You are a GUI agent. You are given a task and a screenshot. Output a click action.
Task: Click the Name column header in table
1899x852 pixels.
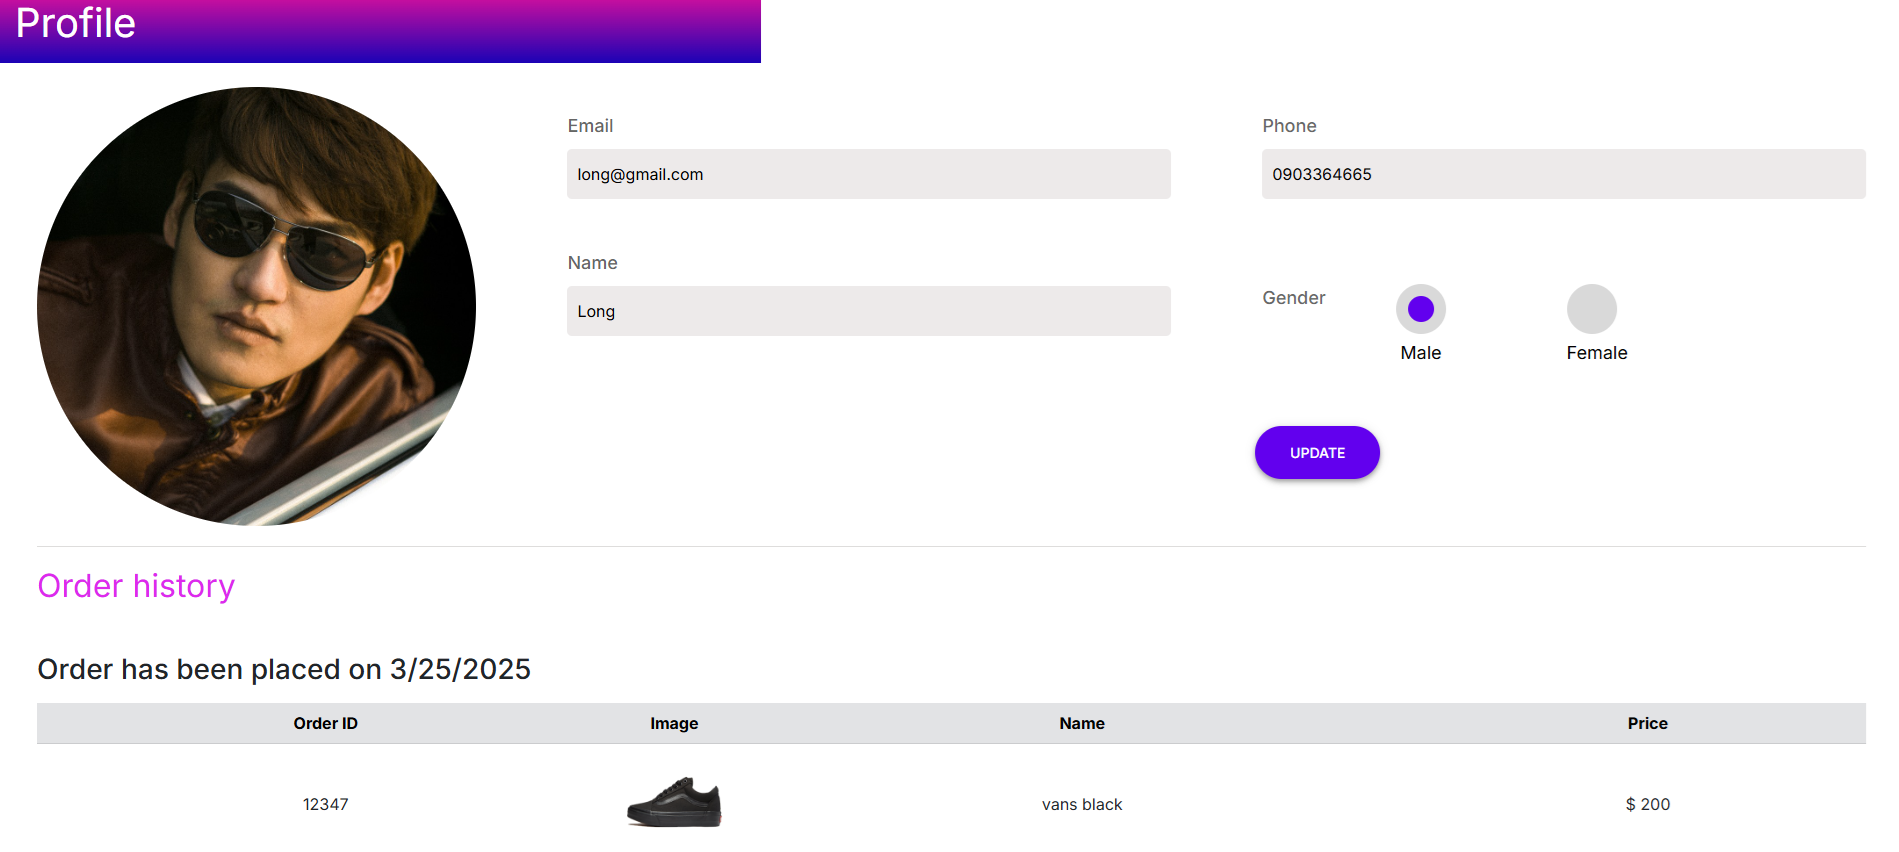click(x=1082, y=723)
